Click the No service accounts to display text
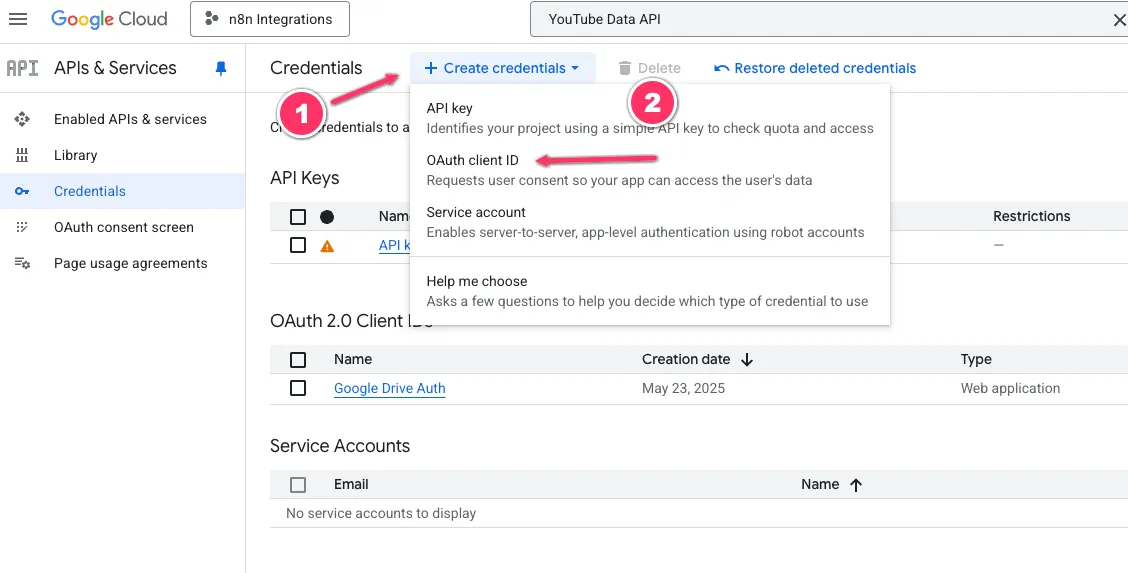Image resolution: width=1128 pixels, height=573 pixels. (x=381, y=513)
